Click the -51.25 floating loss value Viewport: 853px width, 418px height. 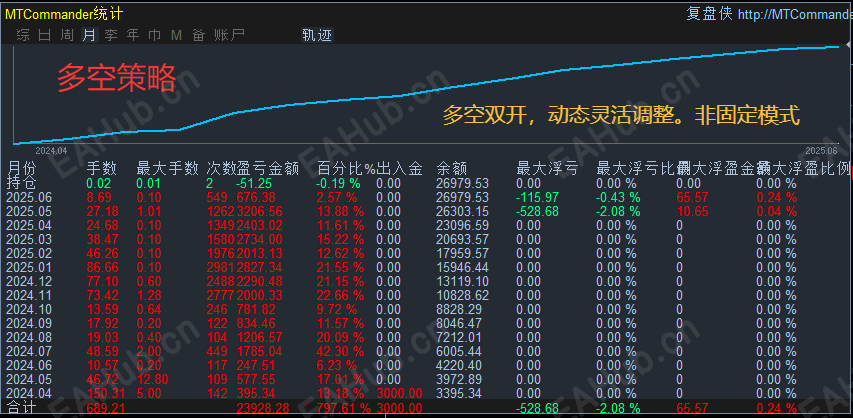[x=254, y=183]
